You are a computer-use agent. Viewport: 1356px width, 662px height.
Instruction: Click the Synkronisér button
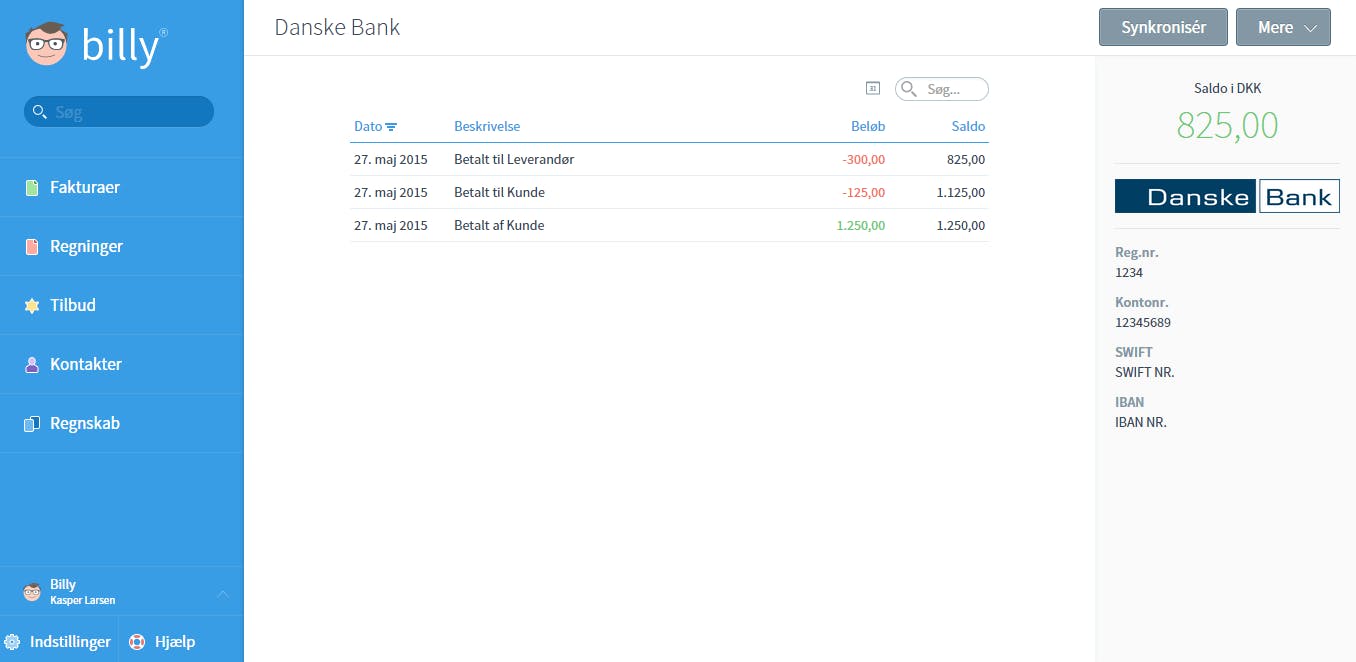coord(1163,27)
